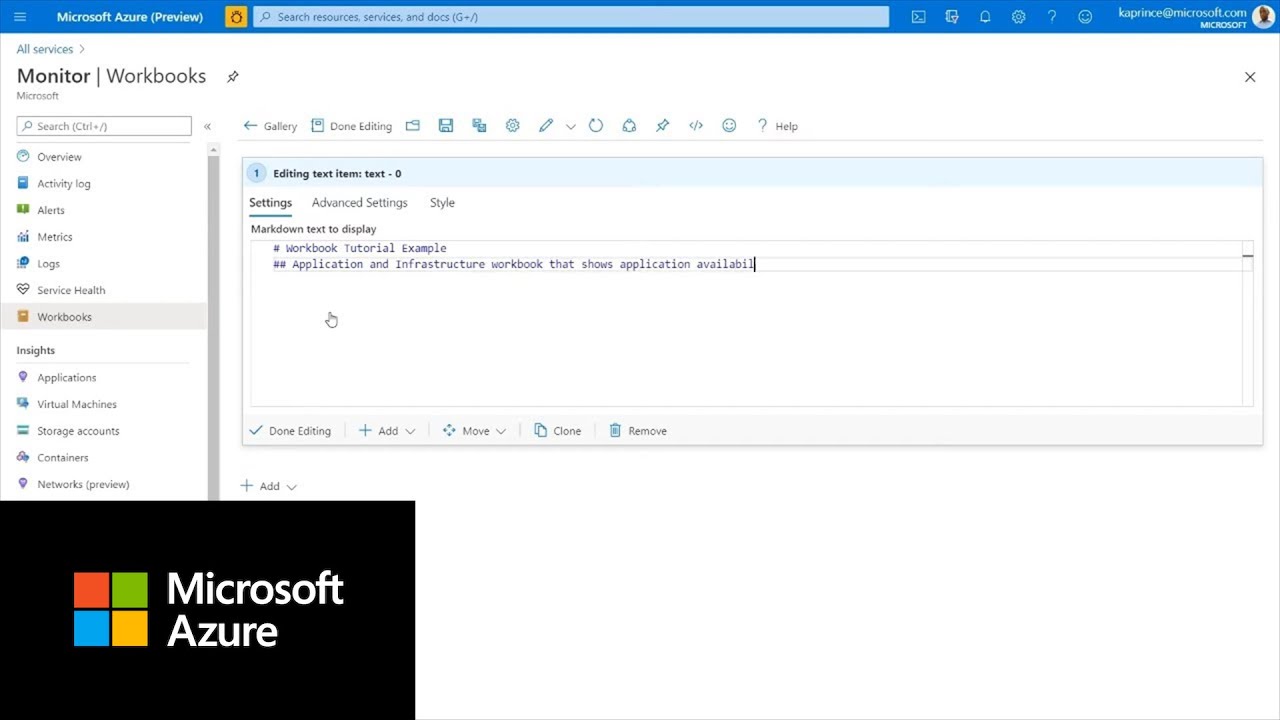Expand the dropdown chevron beside the pencil
Image resolution: width=1280 pixels, height=720 pixels.
pos(571,126)
